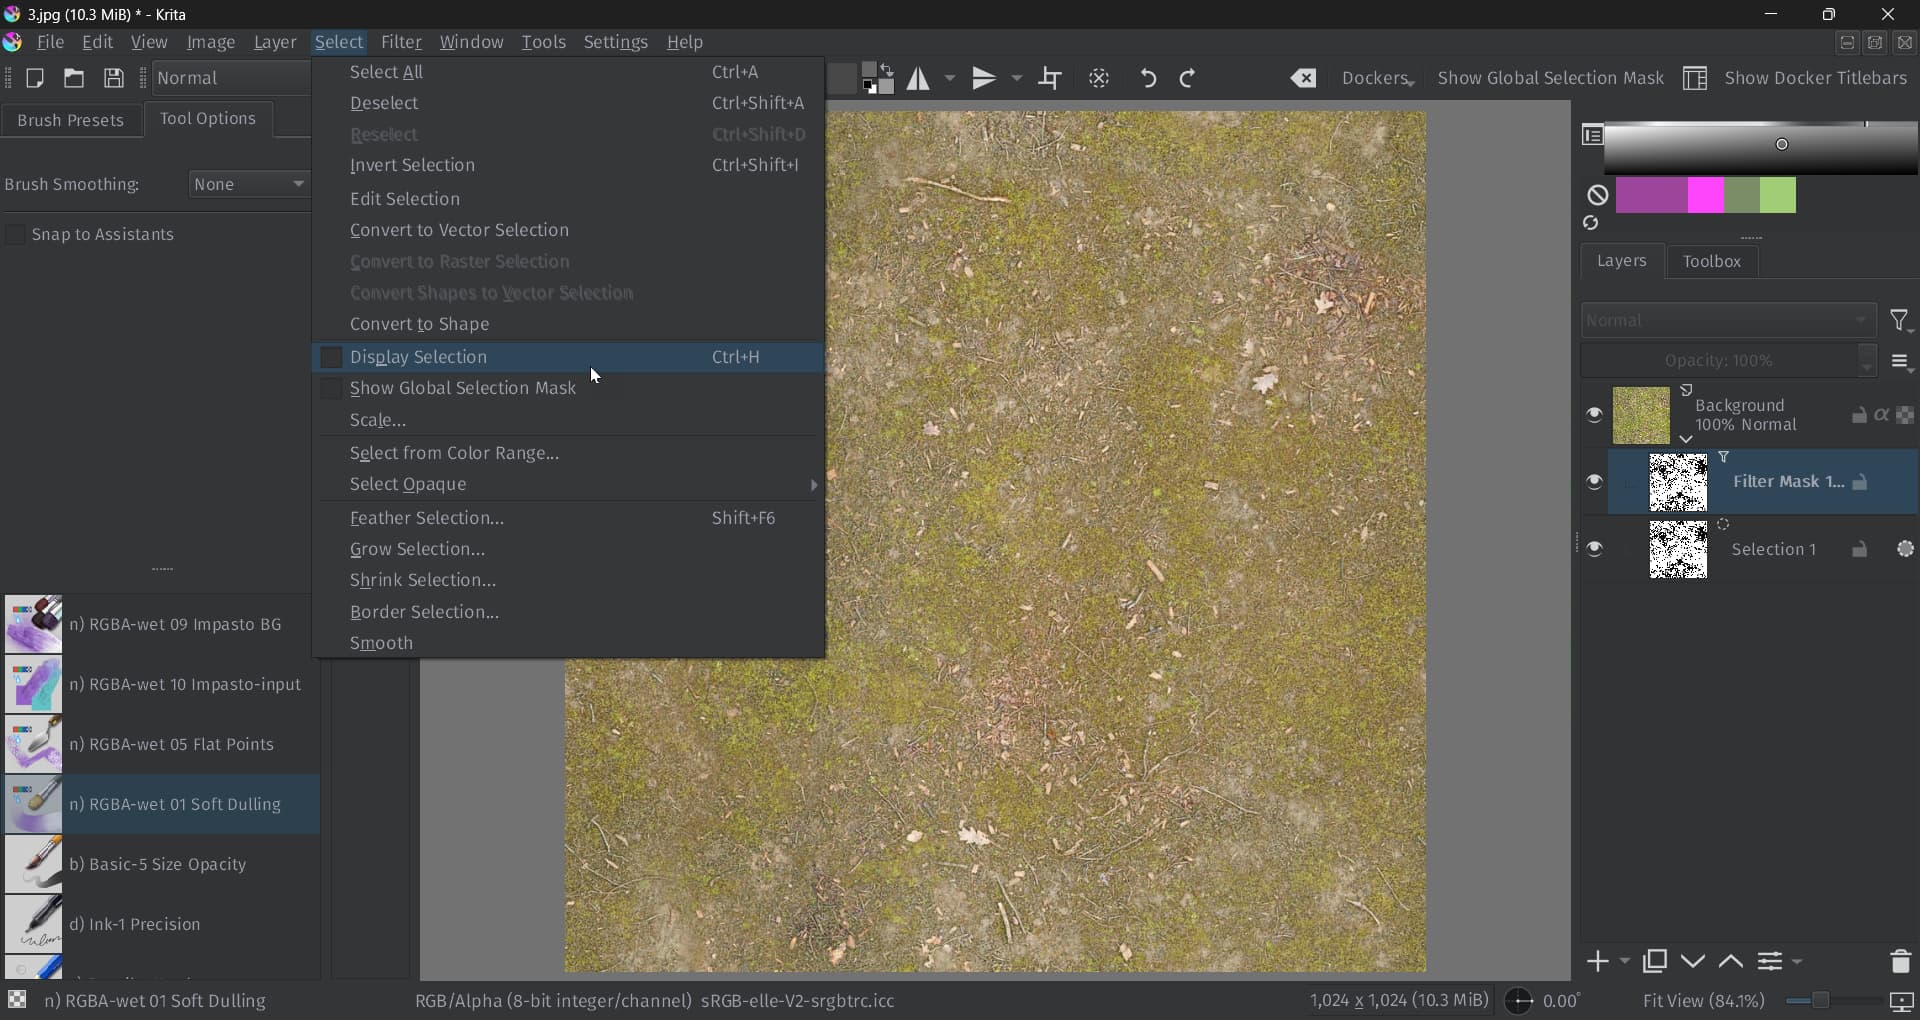Click the Redo arrow icon

coord(1188,78)
